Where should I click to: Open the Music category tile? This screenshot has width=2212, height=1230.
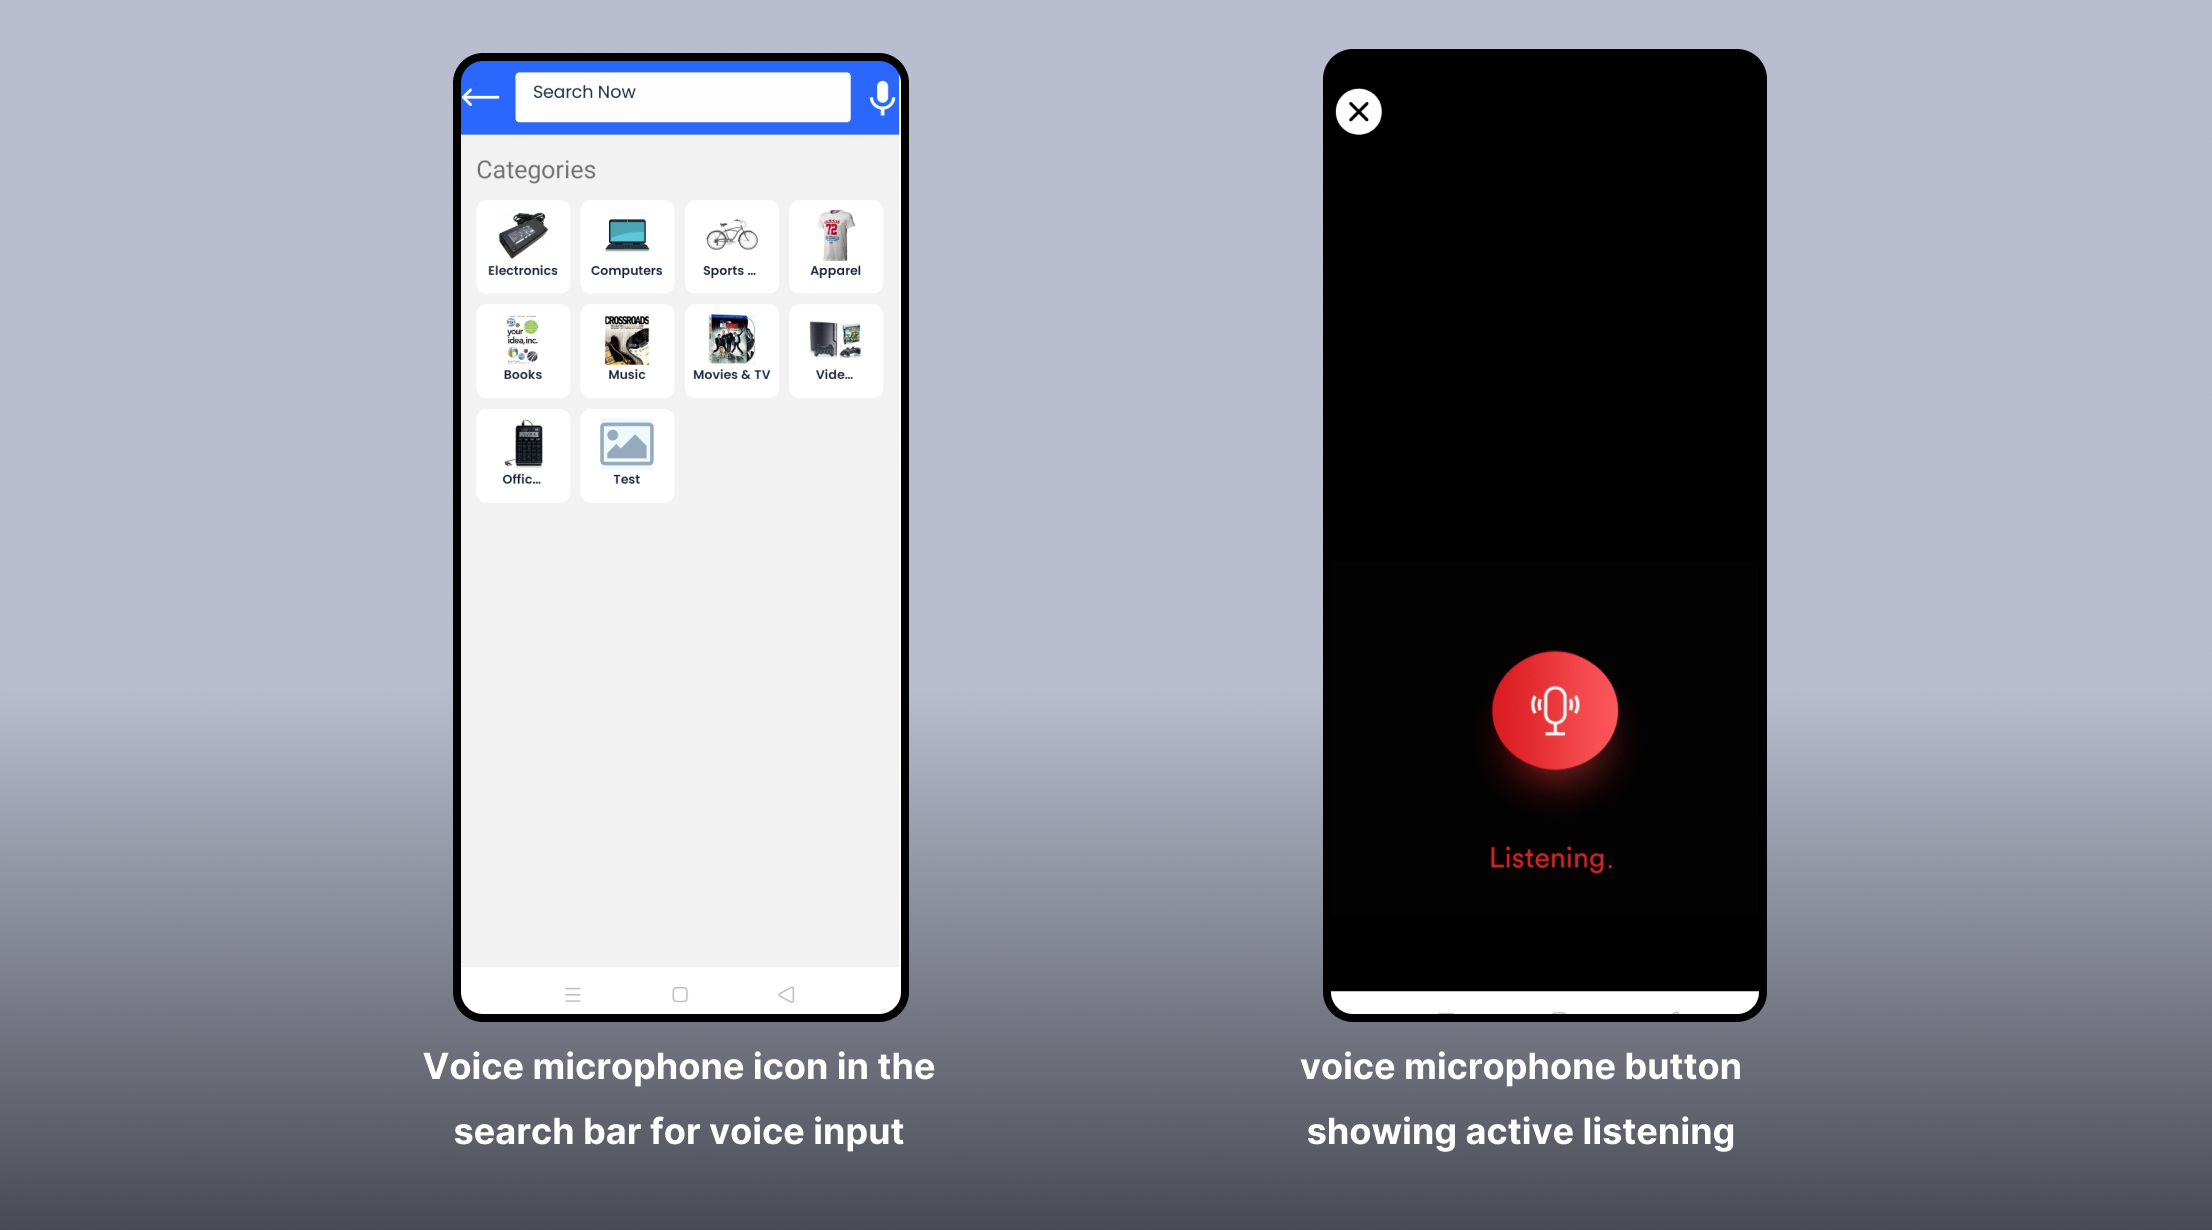[x=627, y=350]
